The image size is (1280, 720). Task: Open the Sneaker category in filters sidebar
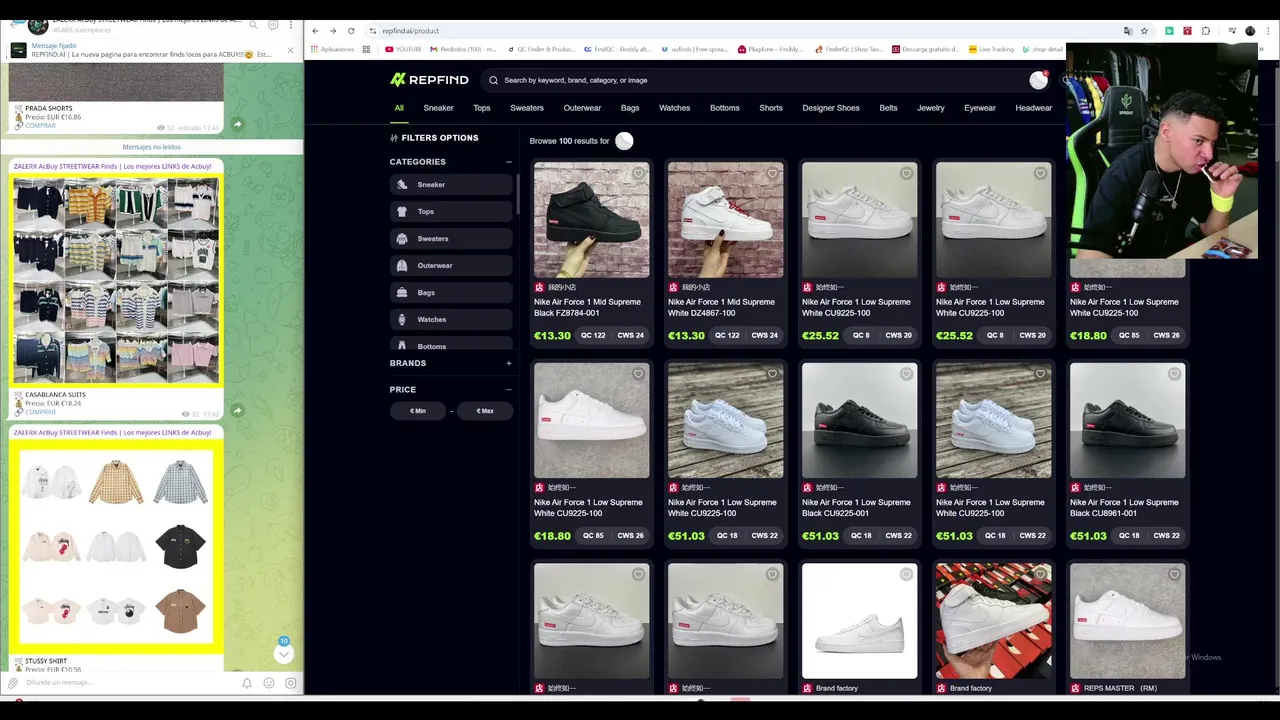tap(451, 184)
